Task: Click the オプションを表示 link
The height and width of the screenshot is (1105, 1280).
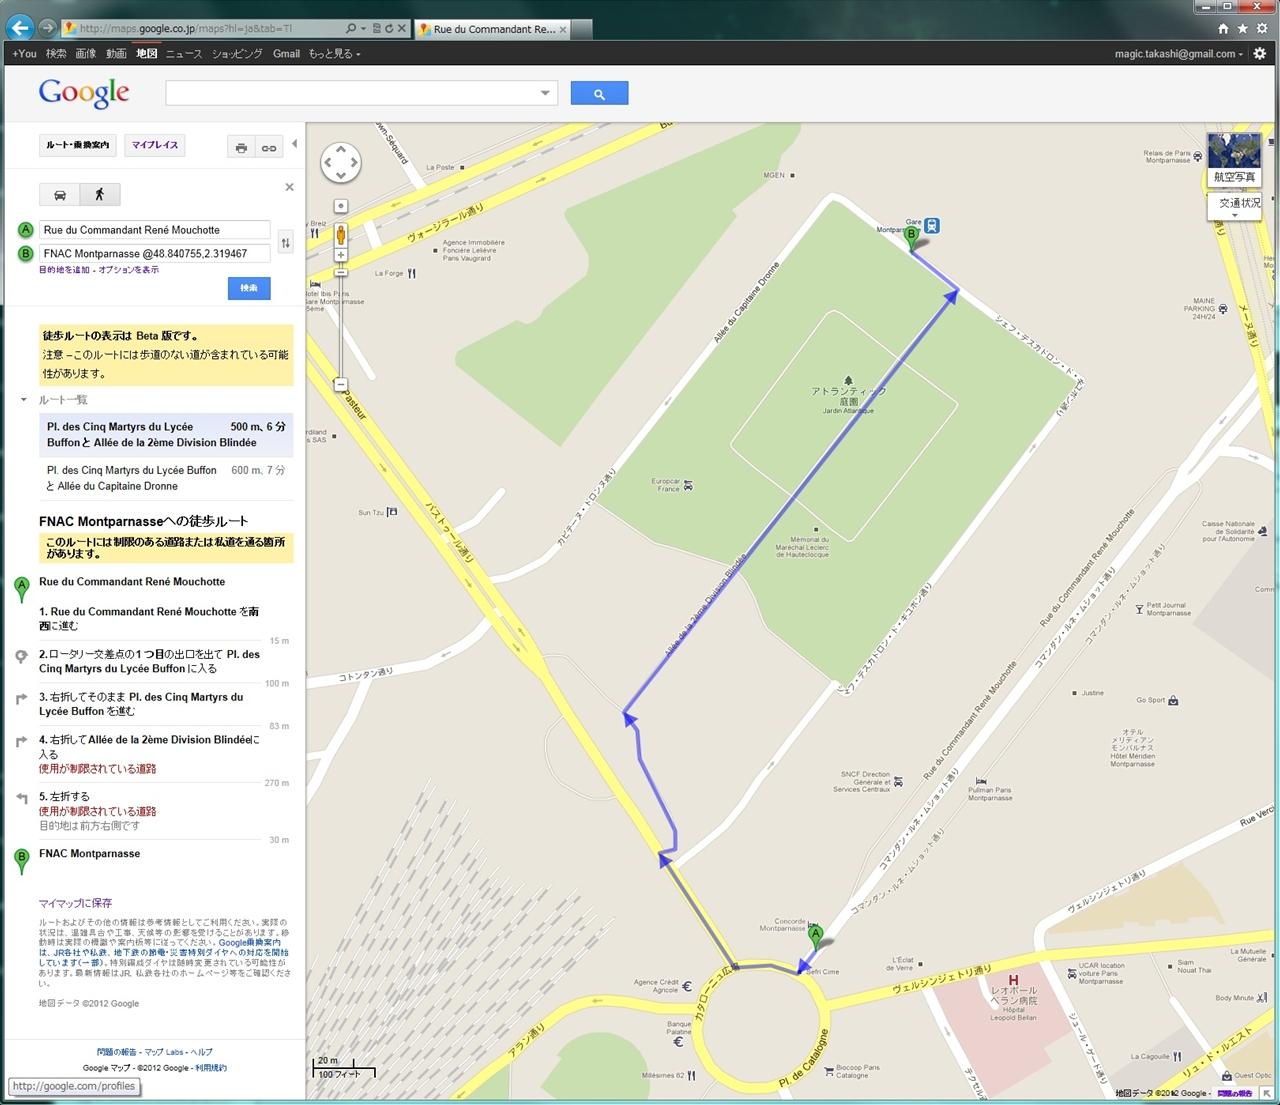Action: 127,270
